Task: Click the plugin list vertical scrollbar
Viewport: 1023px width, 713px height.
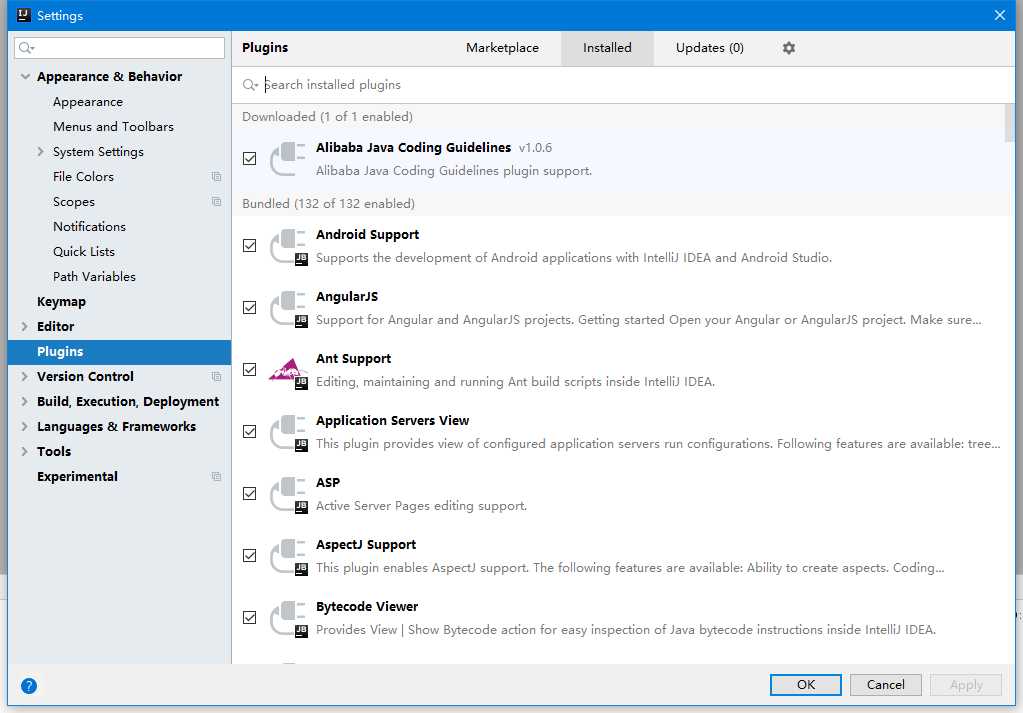Action: (x=1009, y=123)
